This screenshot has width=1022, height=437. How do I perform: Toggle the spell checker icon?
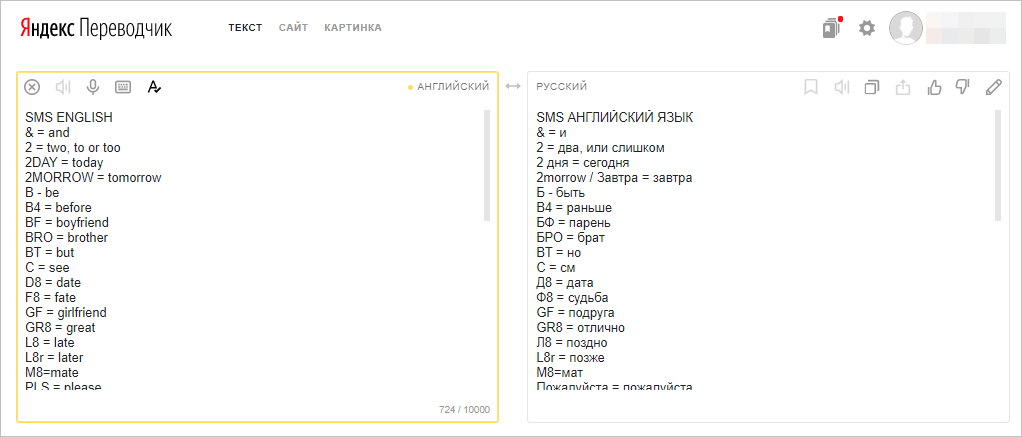[154, 87]
